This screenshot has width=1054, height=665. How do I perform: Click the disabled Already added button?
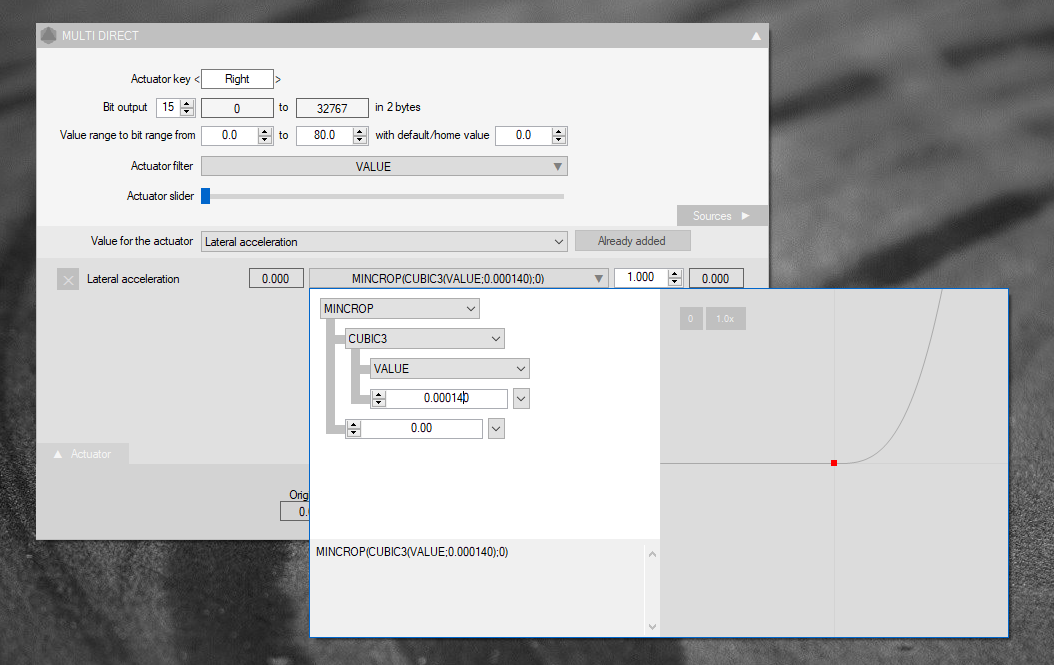point(632,241)
